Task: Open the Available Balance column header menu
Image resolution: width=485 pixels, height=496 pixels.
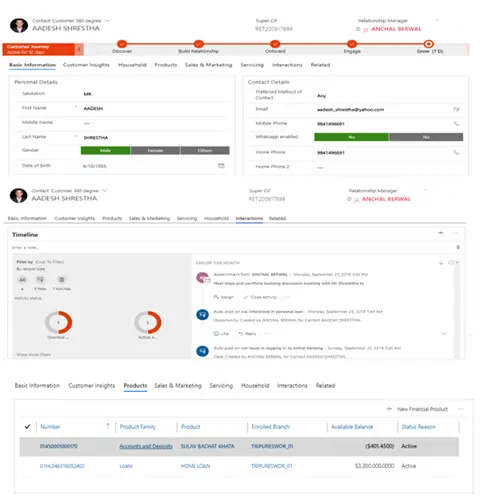Action: point(352,426)
